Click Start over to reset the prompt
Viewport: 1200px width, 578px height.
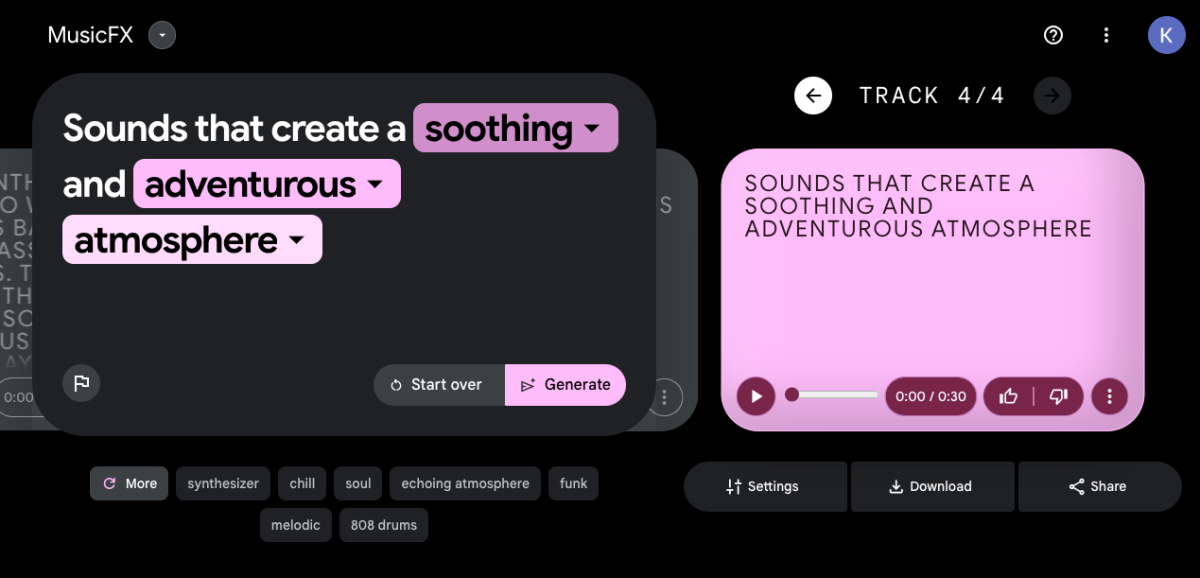point(438,384)
